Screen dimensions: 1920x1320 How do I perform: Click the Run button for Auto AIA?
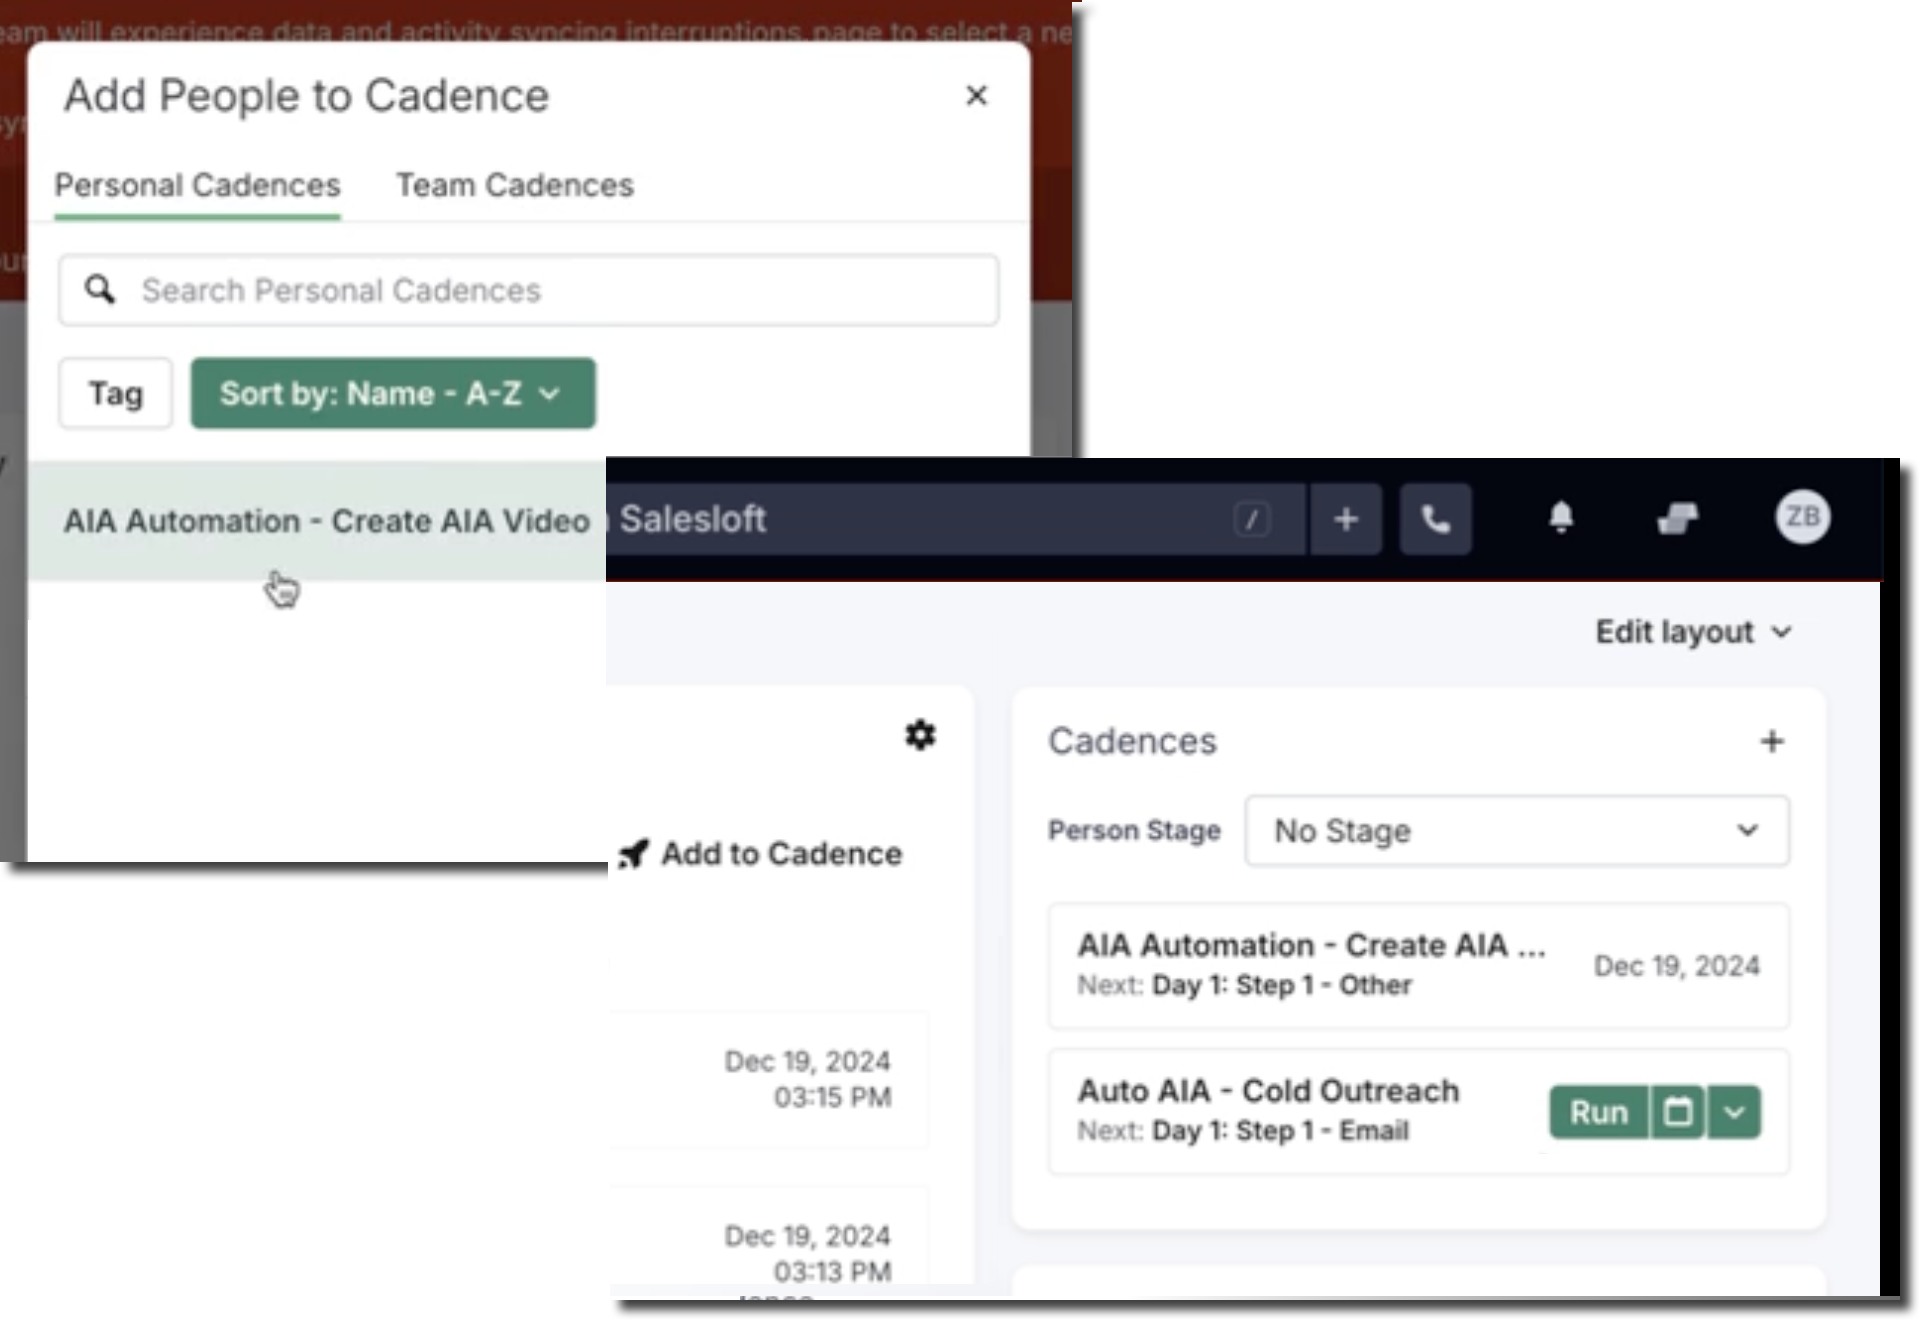pos(1598,1112)
